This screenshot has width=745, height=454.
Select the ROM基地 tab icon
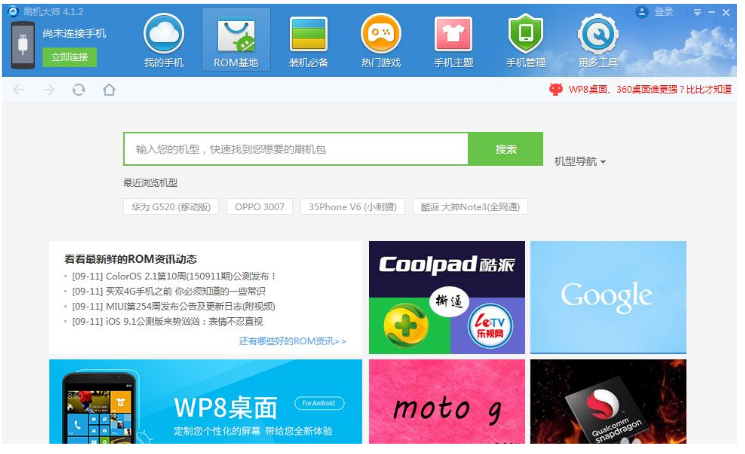(x=235, y=40)
